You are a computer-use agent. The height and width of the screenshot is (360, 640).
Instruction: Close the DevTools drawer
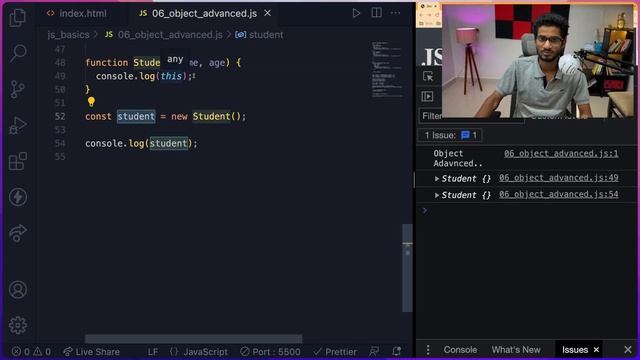click(x=628, y=350)
